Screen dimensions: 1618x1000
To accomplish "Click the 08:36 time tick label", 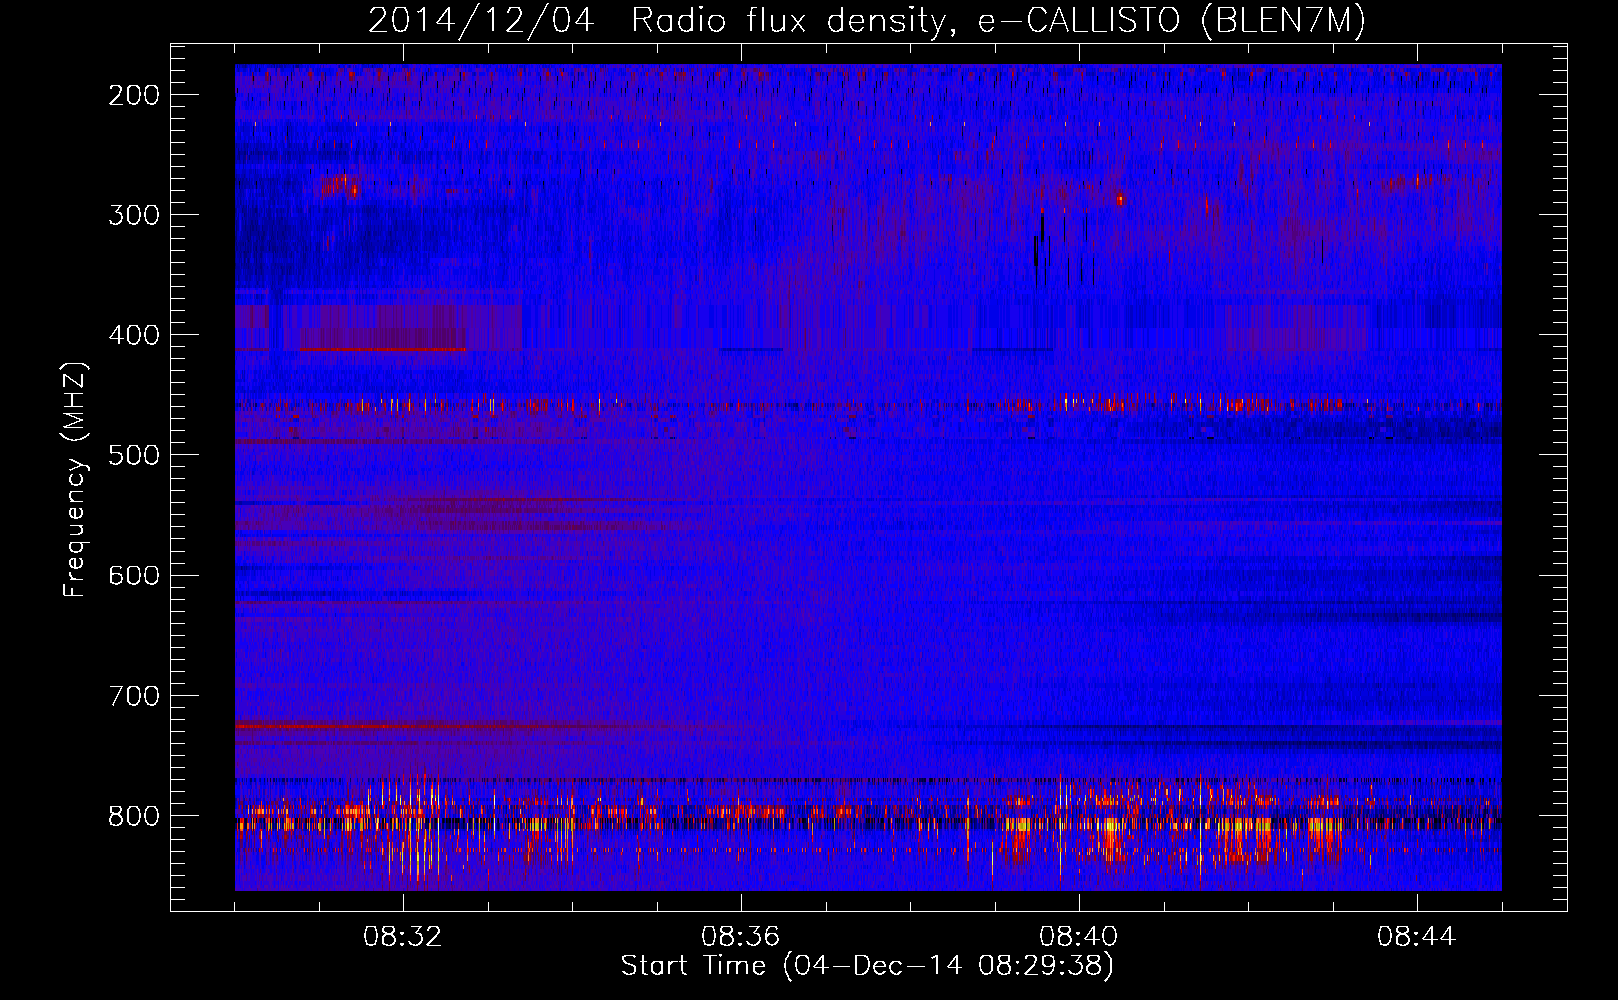I will tap(741, 937).
